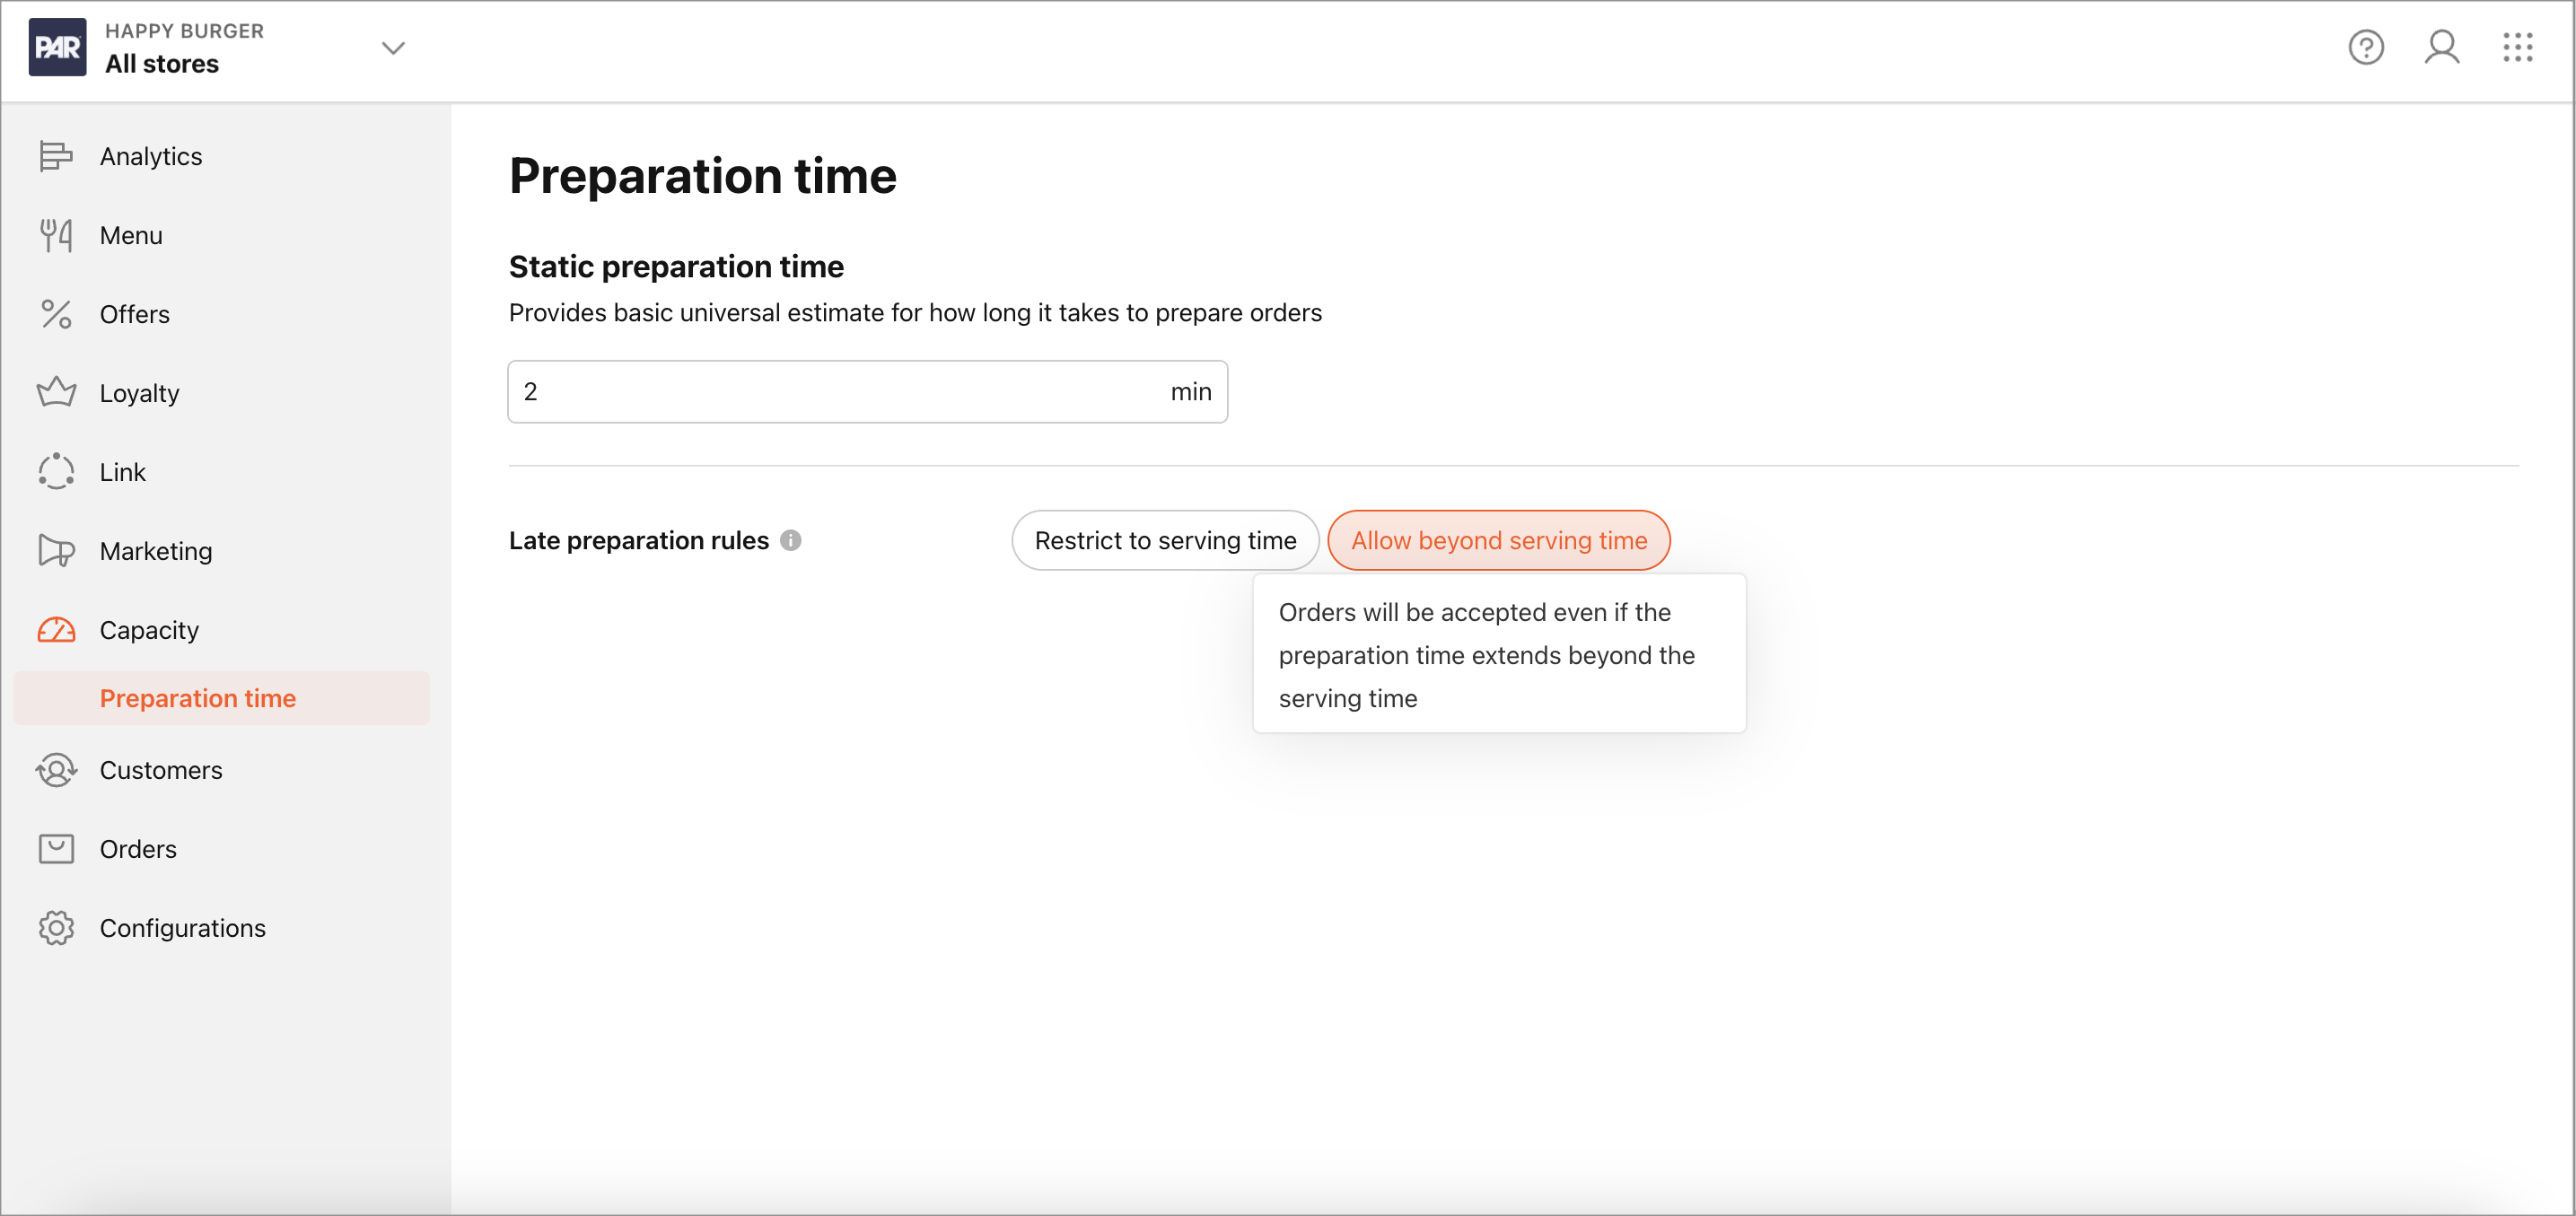The image size is (2576, 1216).
Task: Focus the static preparation time minutes field
Action: (x=867, y=392)
